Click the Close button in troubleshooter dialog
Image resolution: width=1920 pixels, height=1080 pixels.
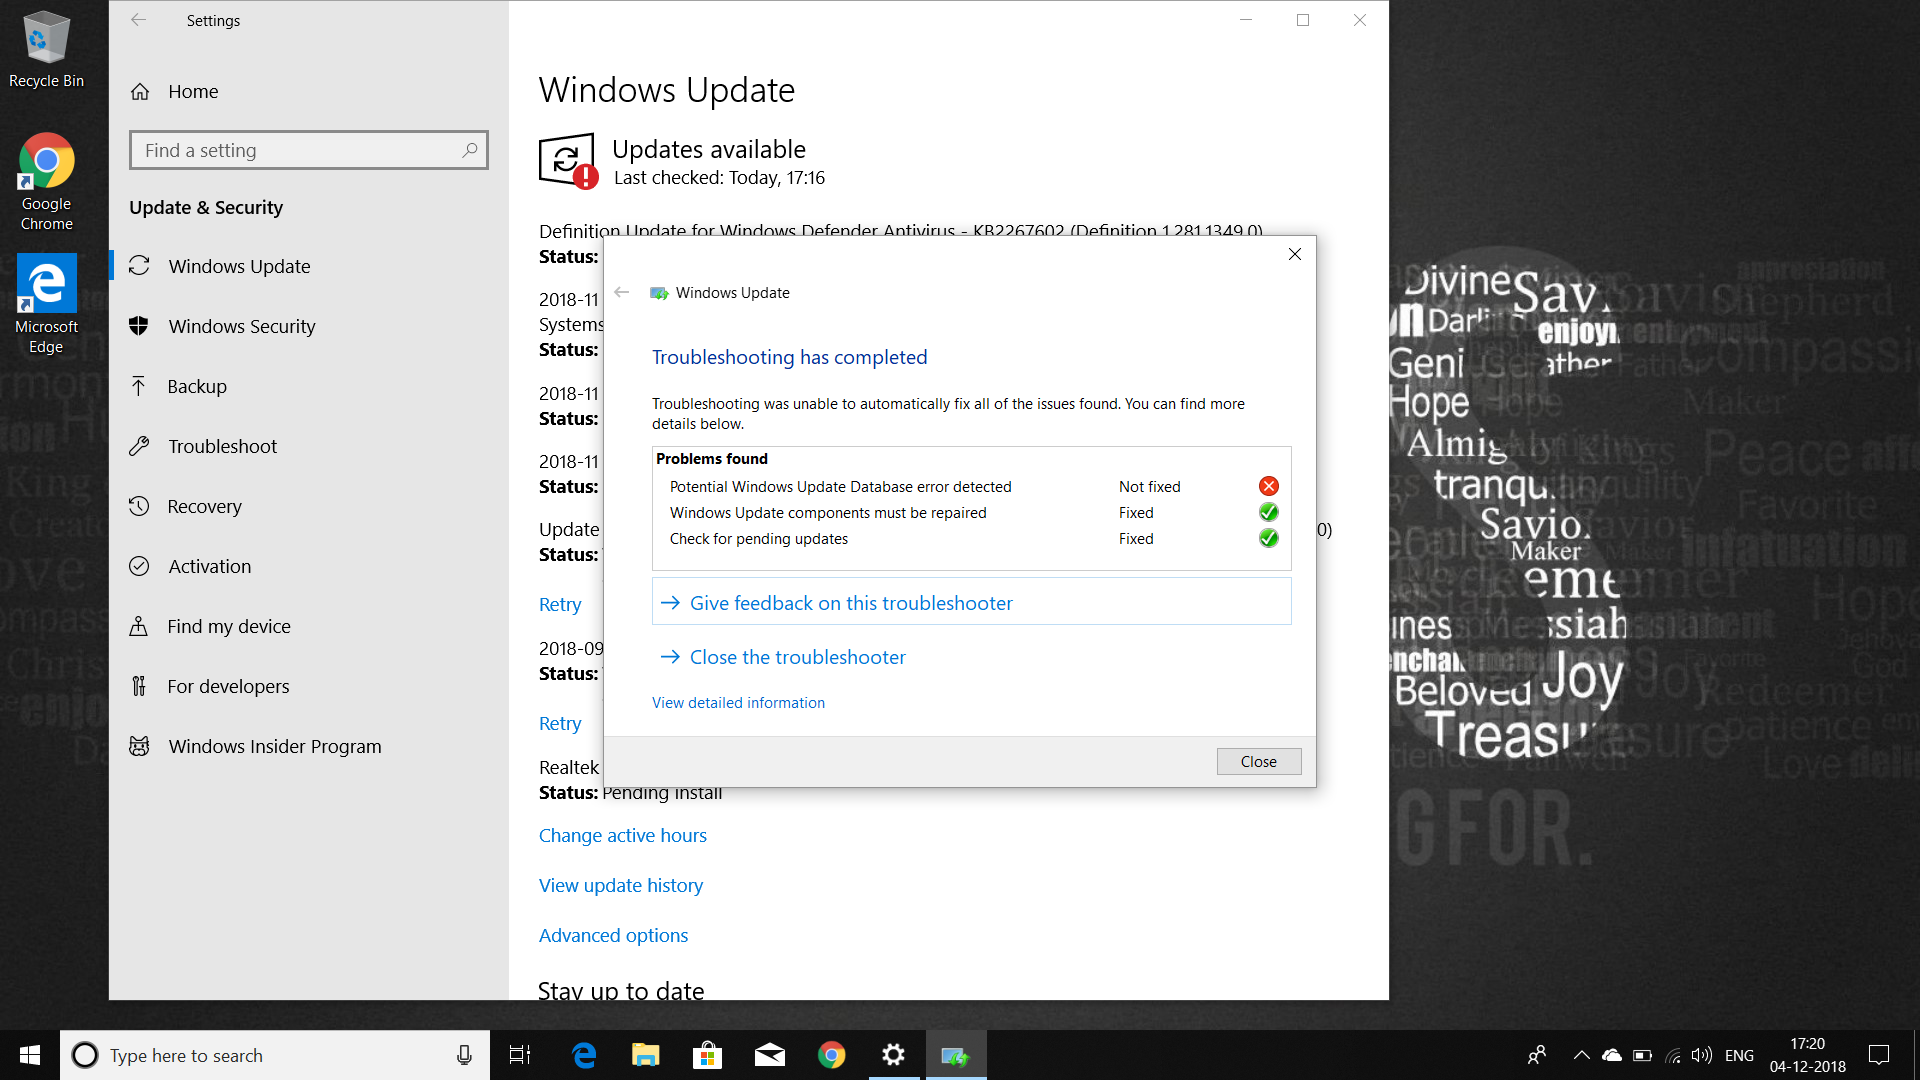click(x=1259, y=761)
